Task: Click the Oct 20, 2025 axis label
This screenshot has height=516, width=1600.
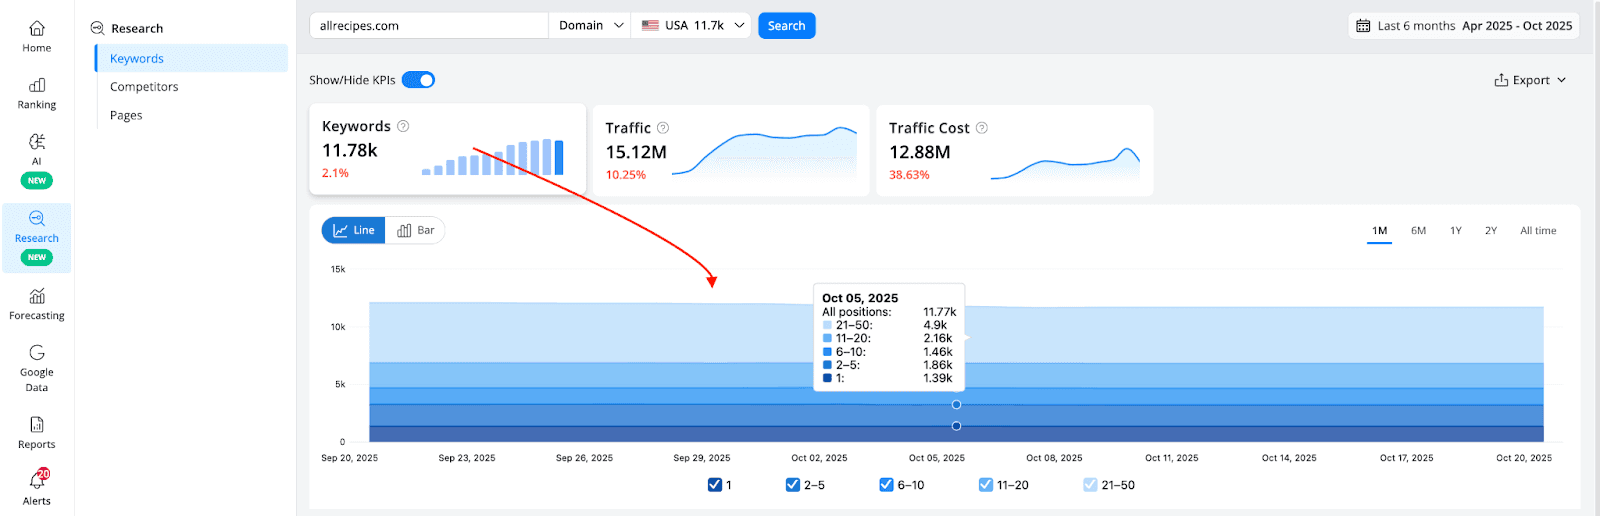Action: pos(1524,458)
